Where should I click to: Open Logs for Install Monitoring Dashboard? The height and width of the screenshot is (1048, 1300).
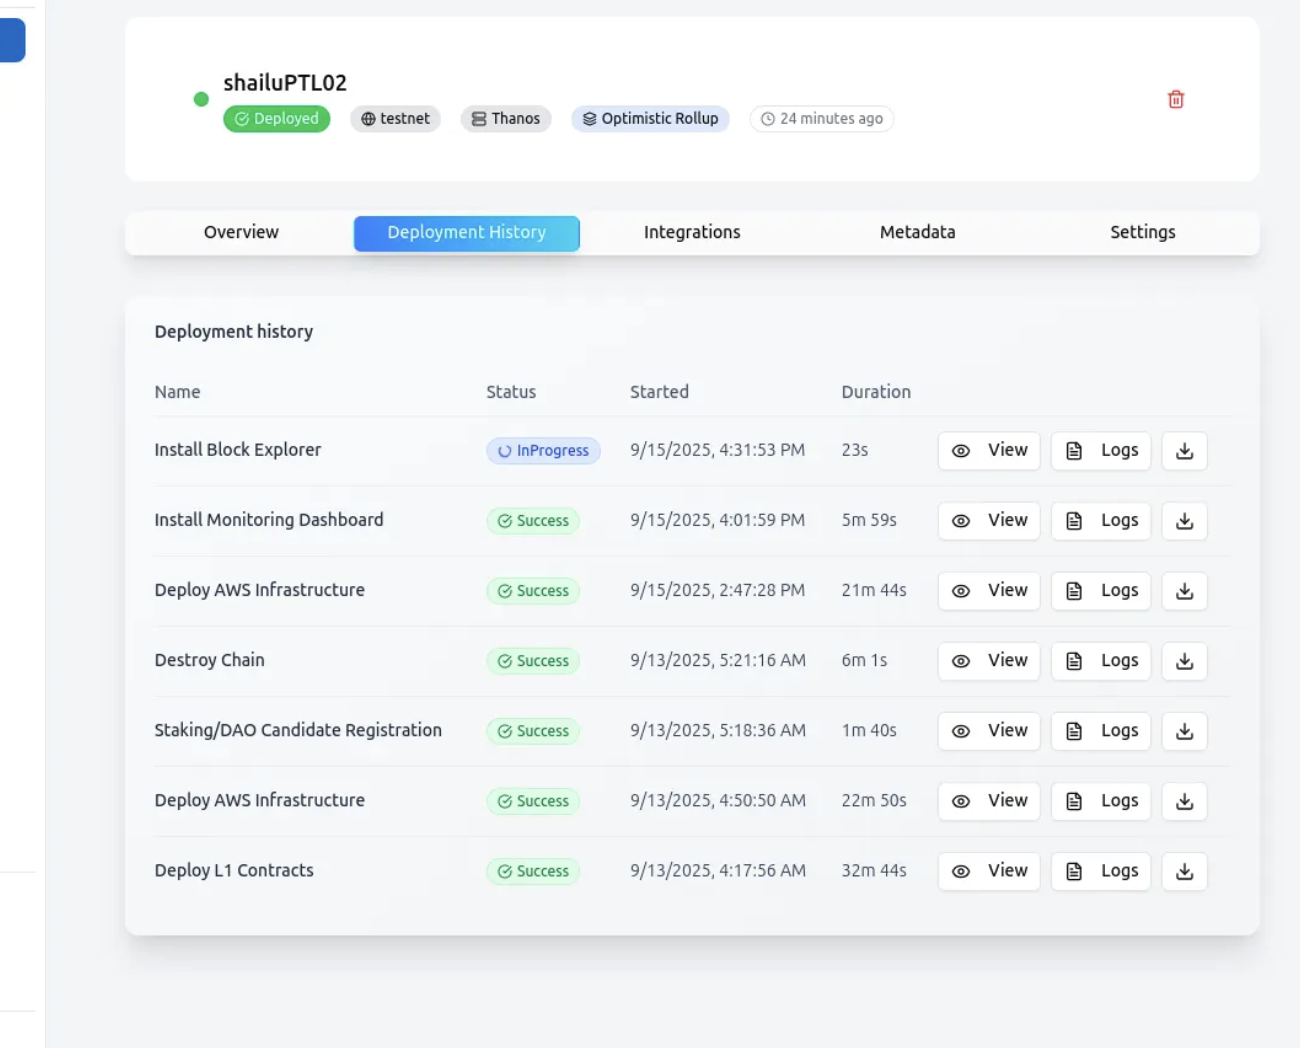click(1101, 521)
